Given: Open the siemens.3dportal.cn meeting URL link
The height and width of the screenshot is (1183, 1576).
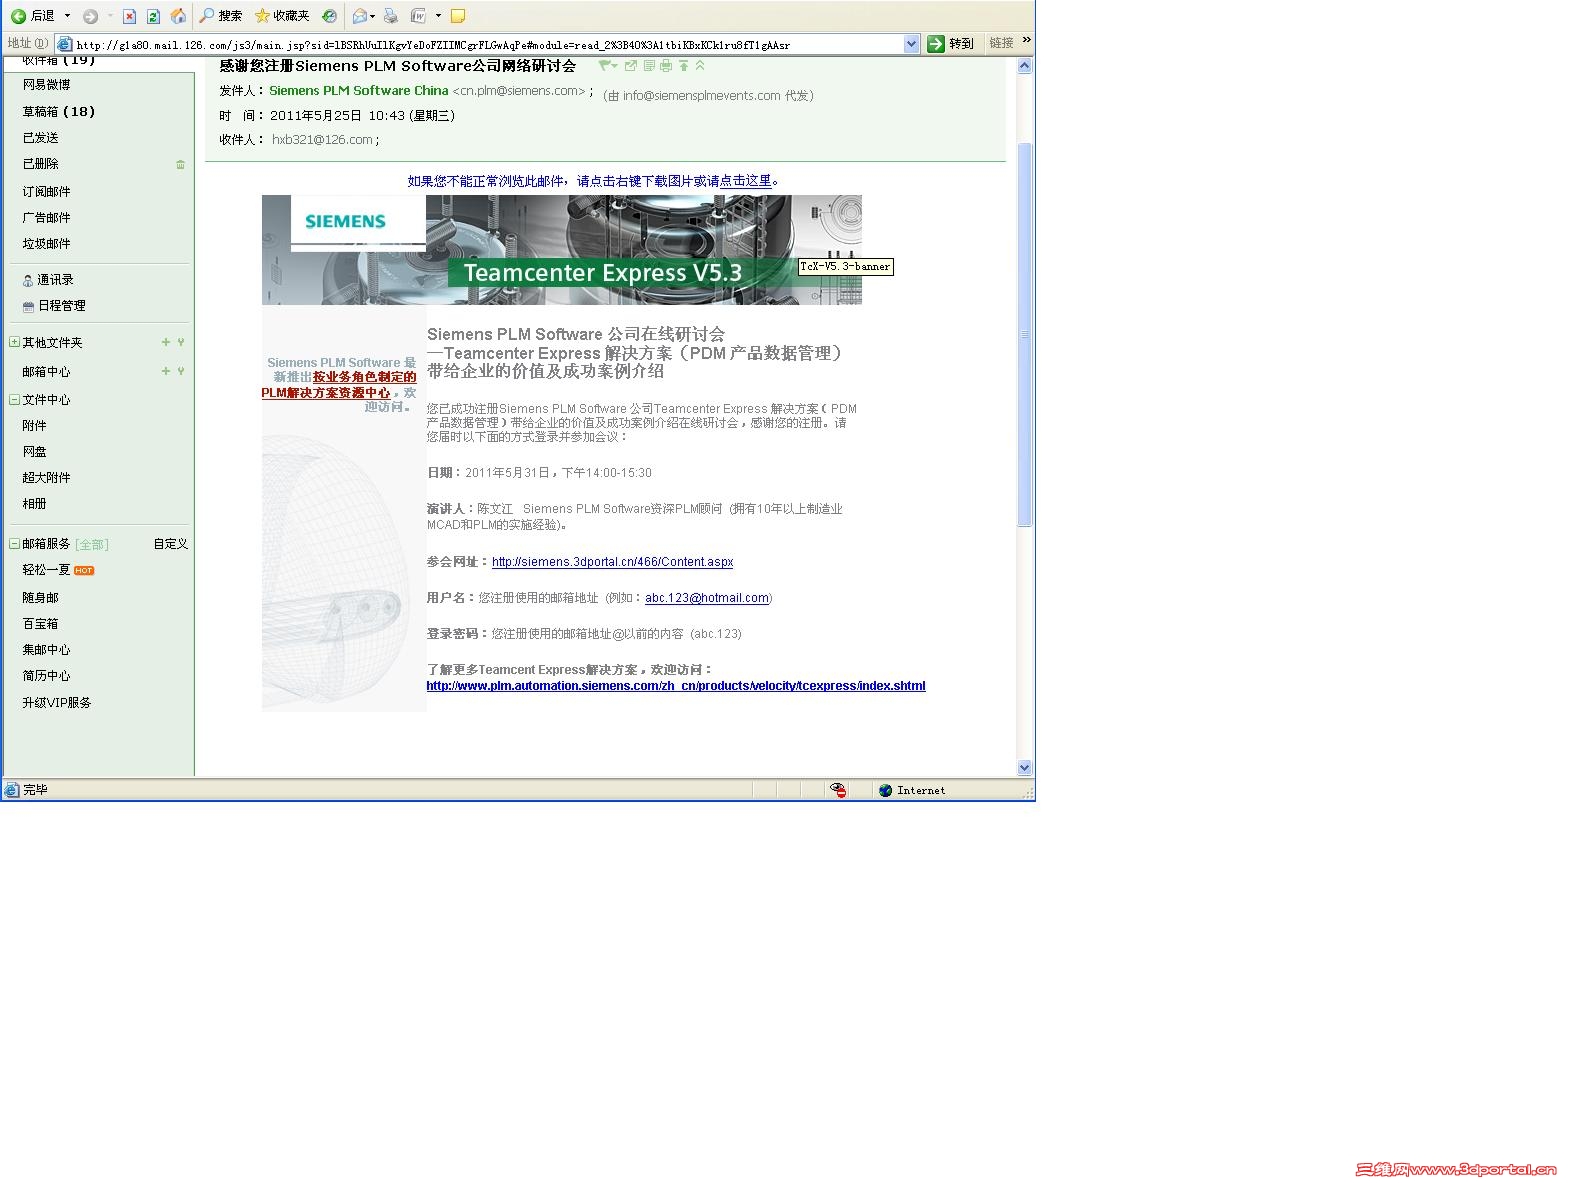Looking at the screenshot, I should pyautogui.click(x=612, y=562).
